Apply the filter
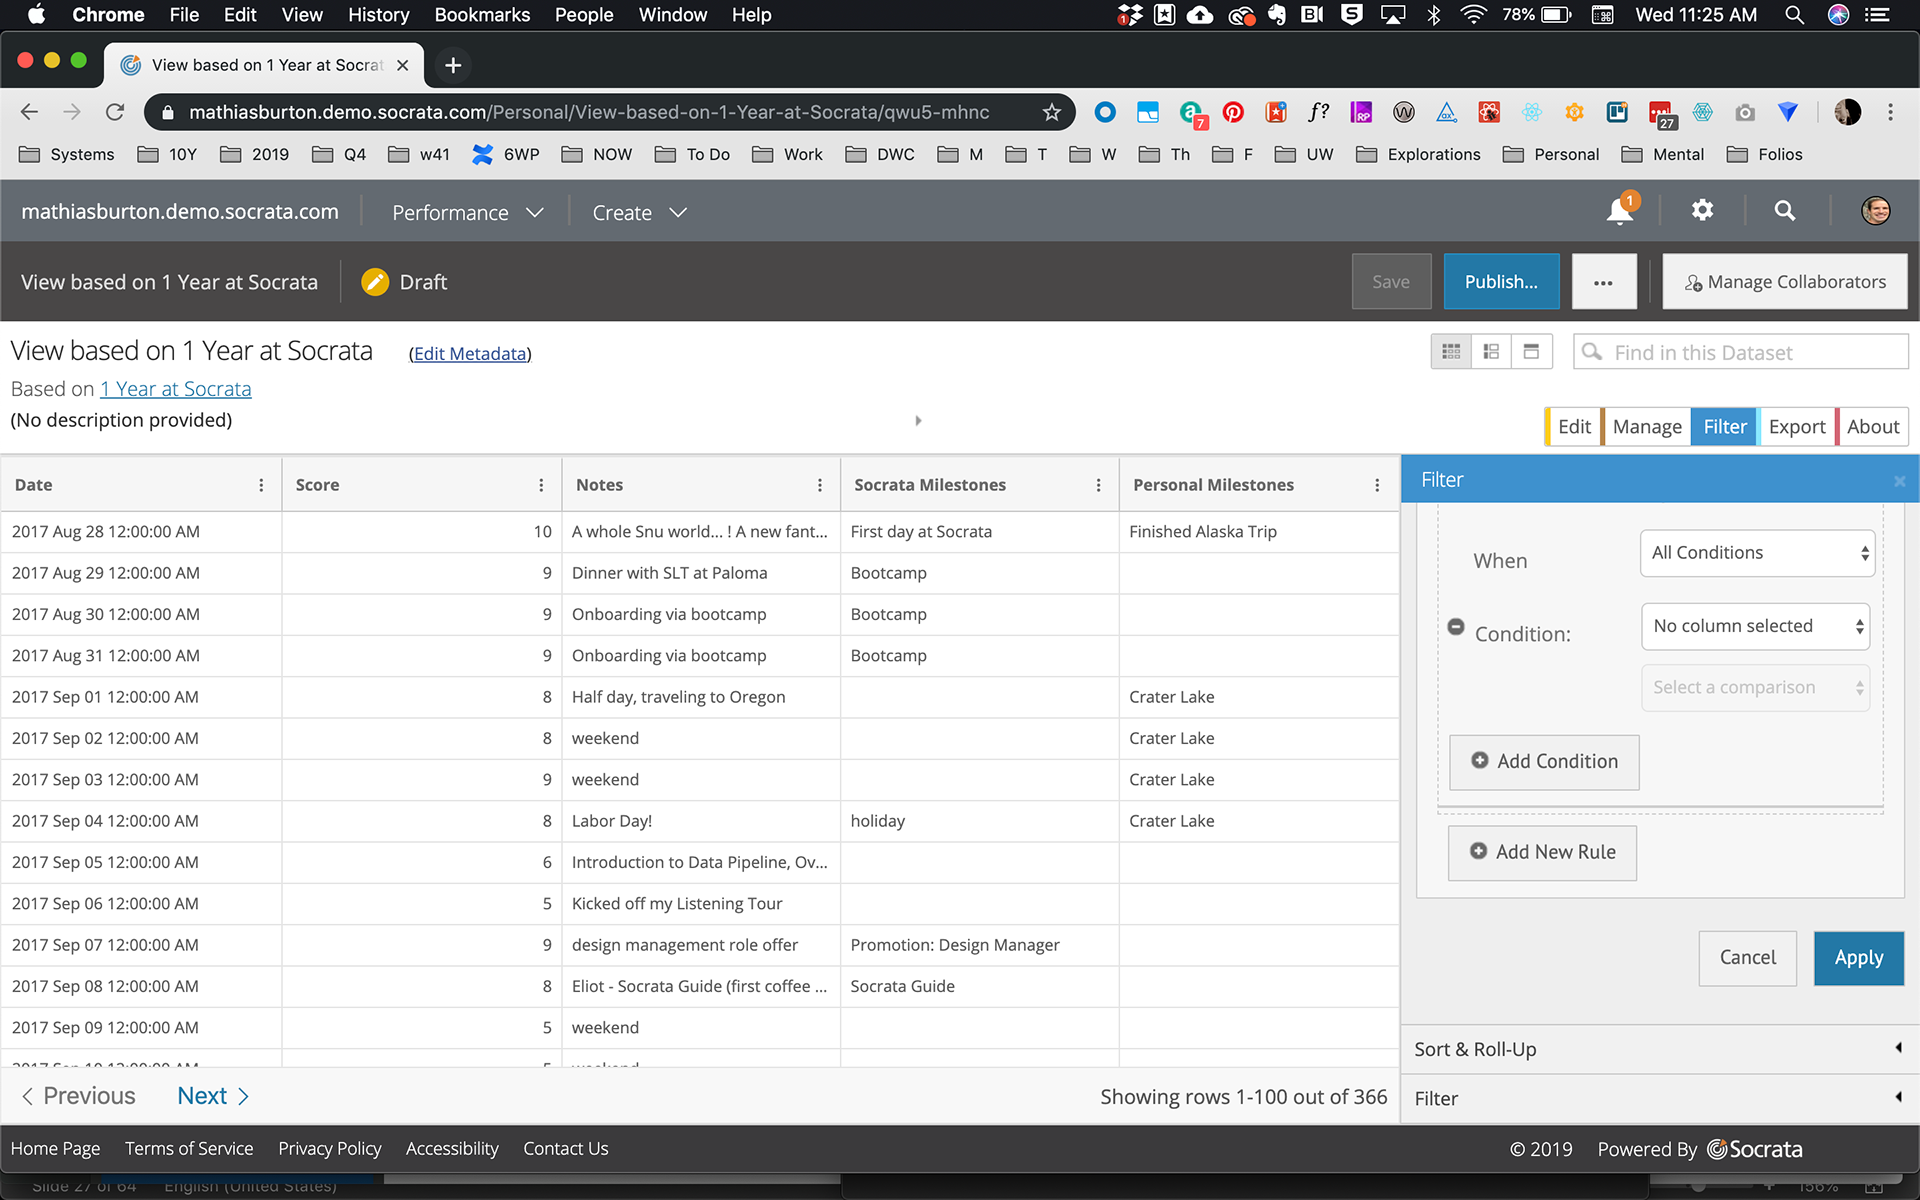The image size is (1920, 1200). (1858, 958)
